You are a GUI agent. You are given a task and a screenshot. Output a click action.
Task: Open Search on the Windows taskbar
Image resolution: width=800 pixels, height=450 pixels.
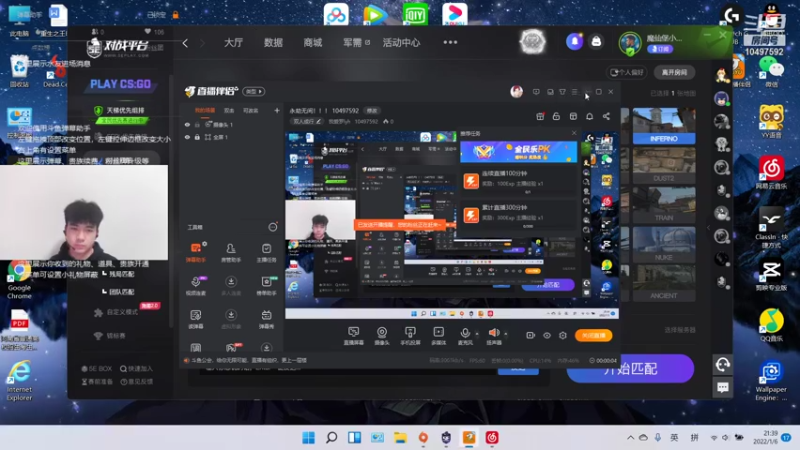coord(332,438)
